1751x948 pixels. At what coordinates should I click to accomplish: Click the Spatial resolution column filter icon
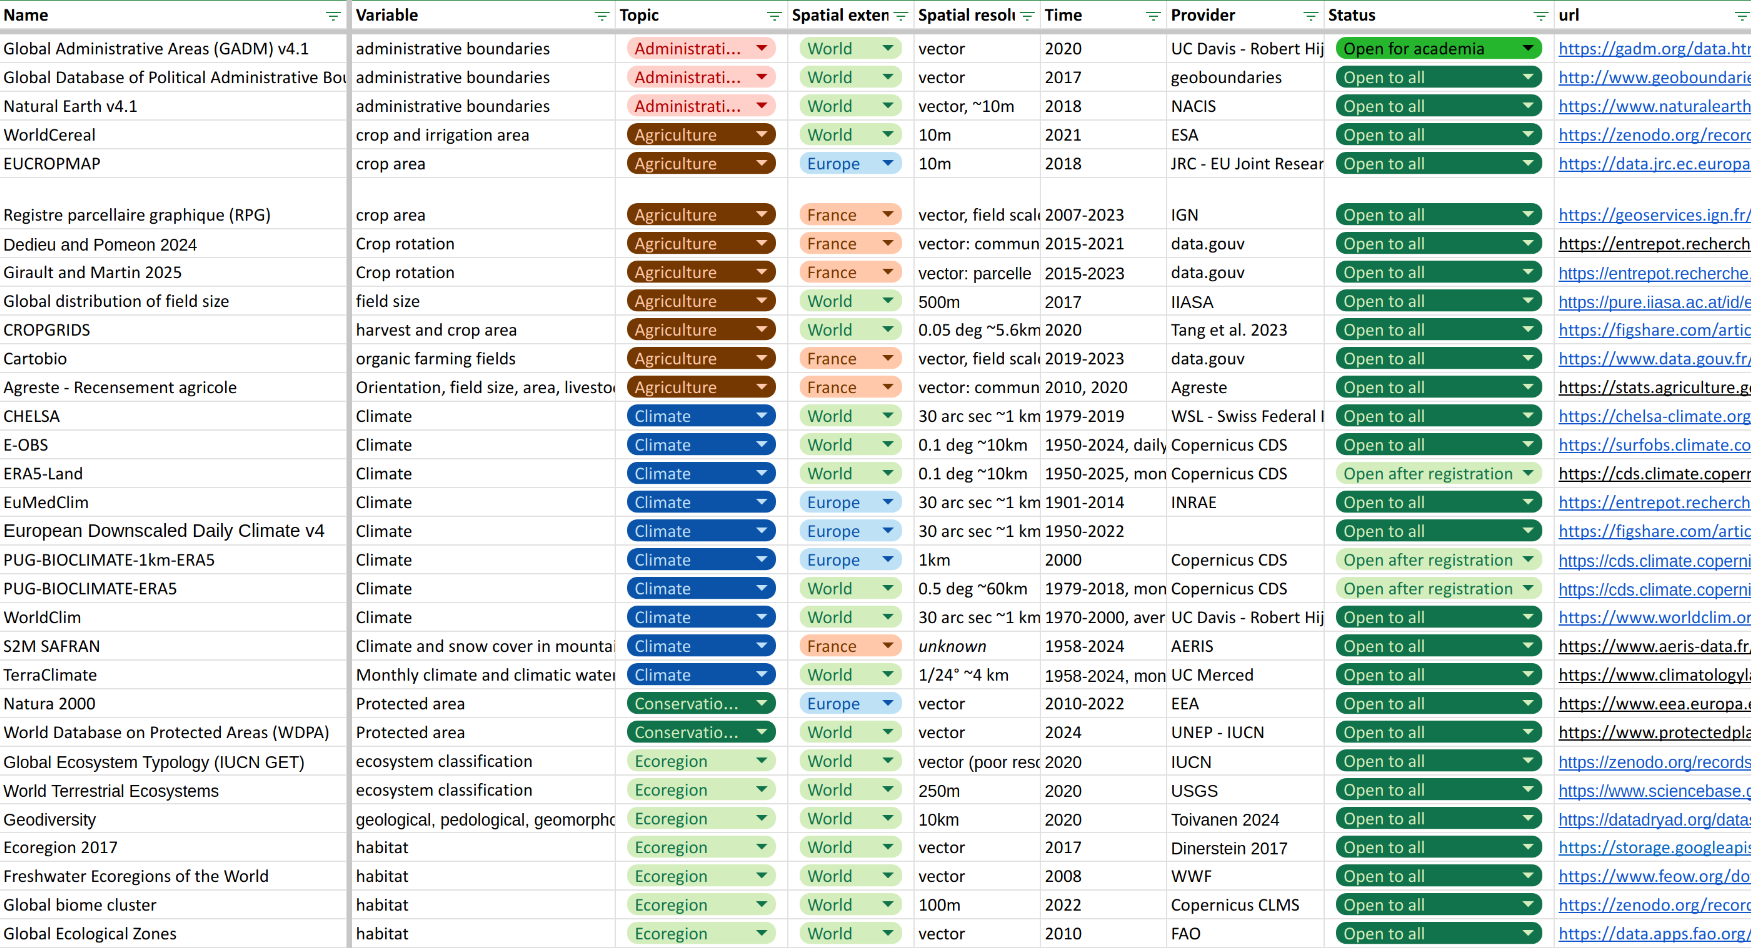point(1027,16)
